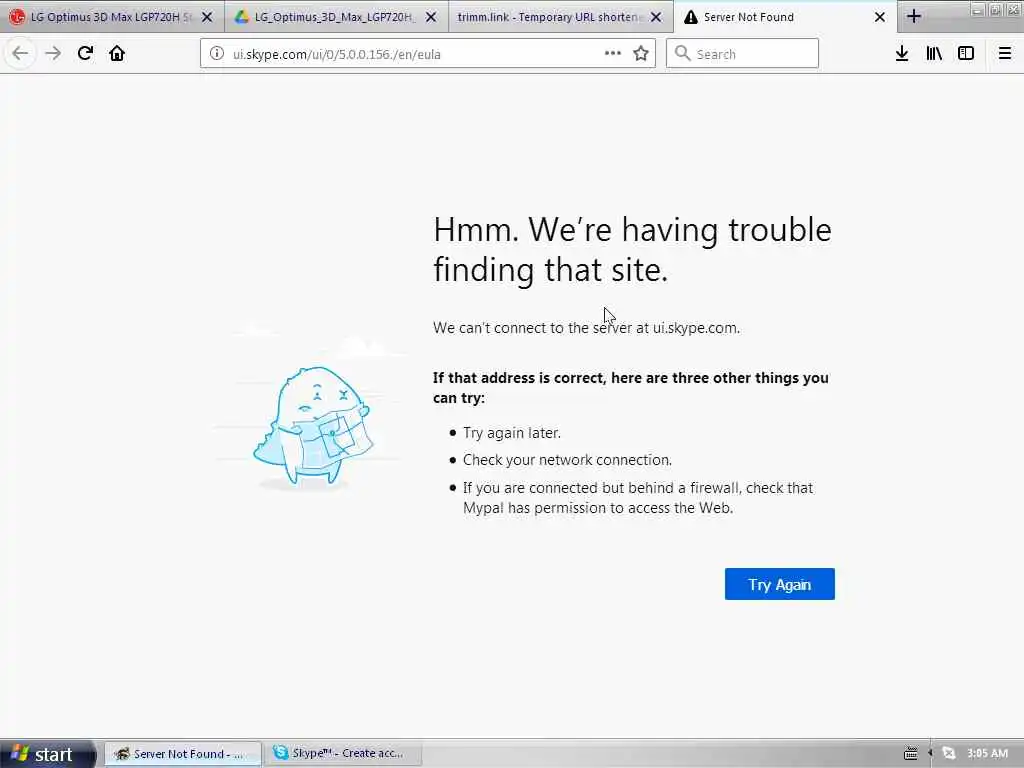Click the 3:05 AM clock

[x=987, y=754]
